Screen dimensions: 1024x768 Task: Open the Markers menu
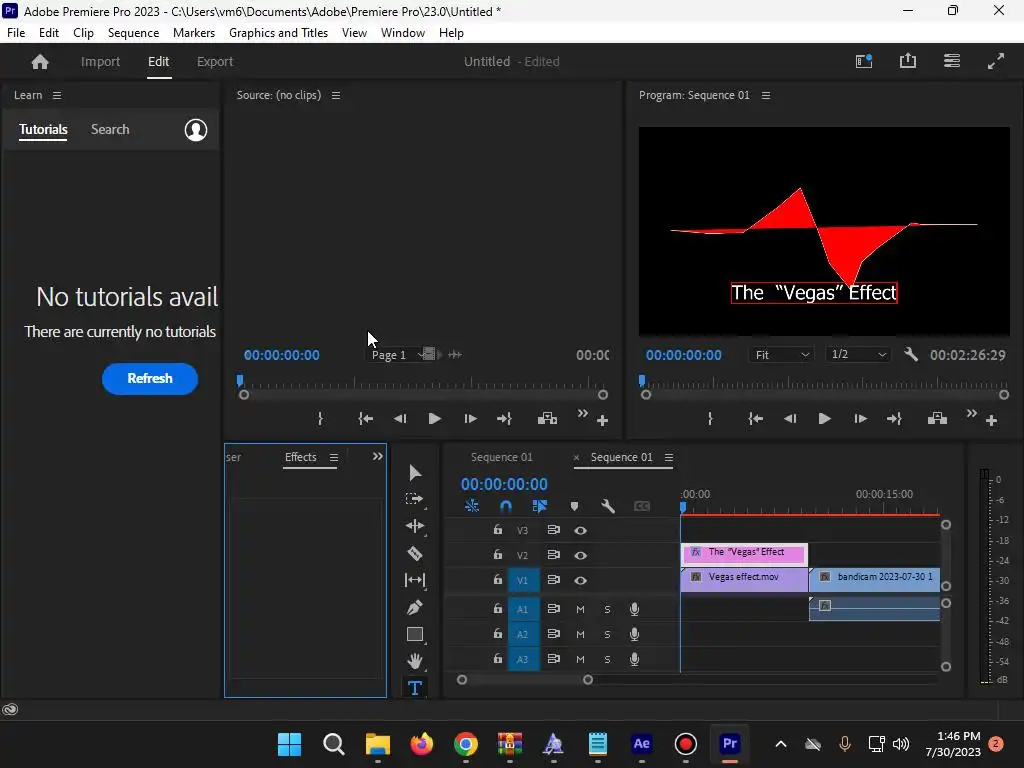point(194,33)
